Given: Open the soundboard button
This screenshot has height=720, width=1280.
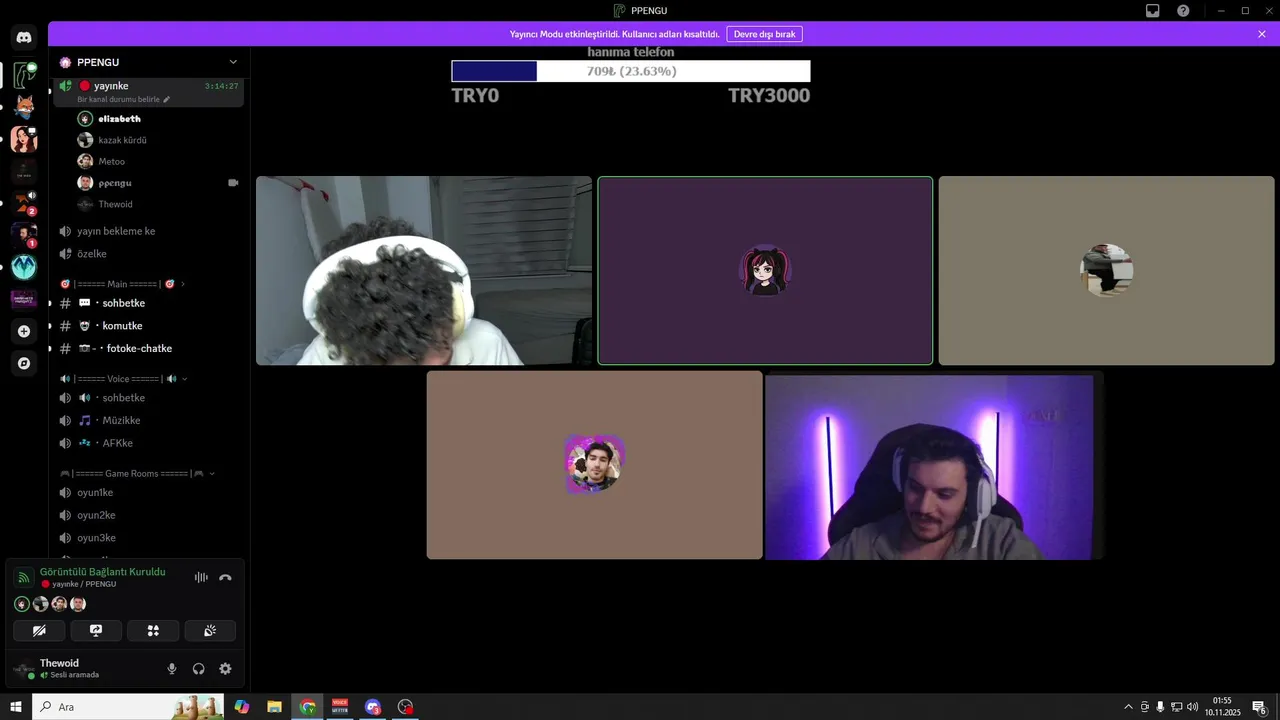Looking at the screenshot, I should 210,631.
